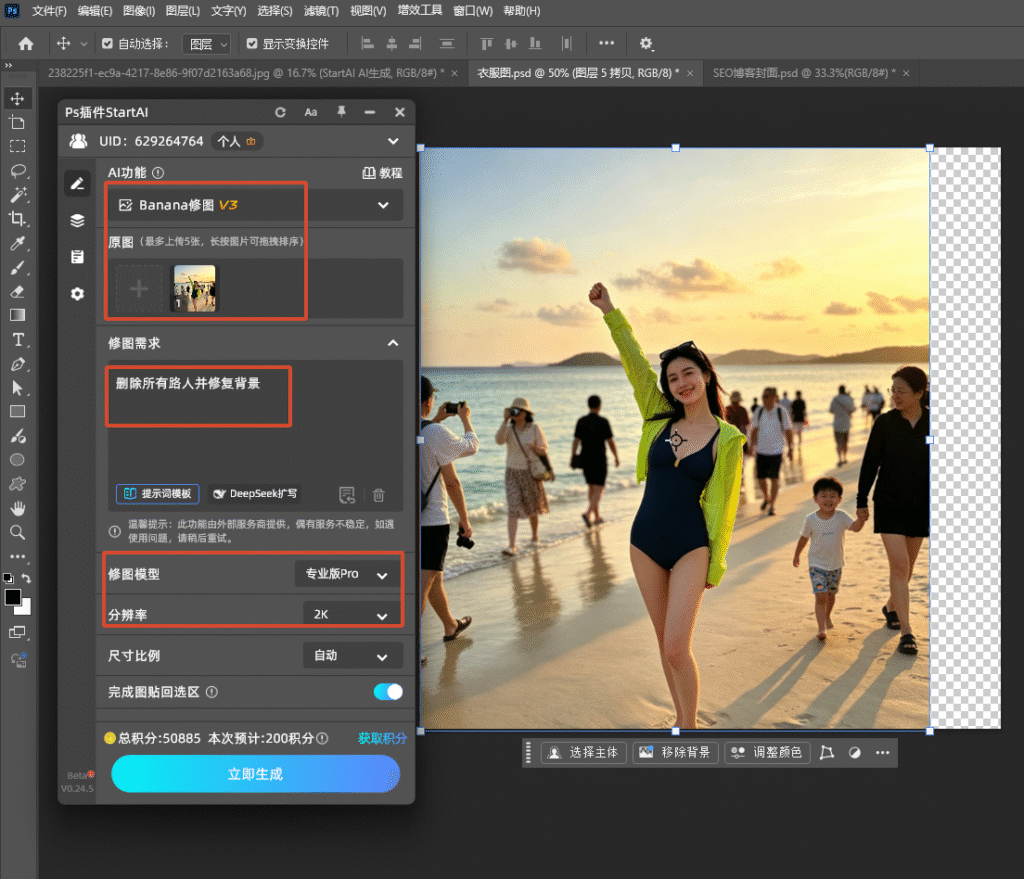
Task: Open the 滤镜(T) menu
Action: pyautogui.click(x=321, y=11)
